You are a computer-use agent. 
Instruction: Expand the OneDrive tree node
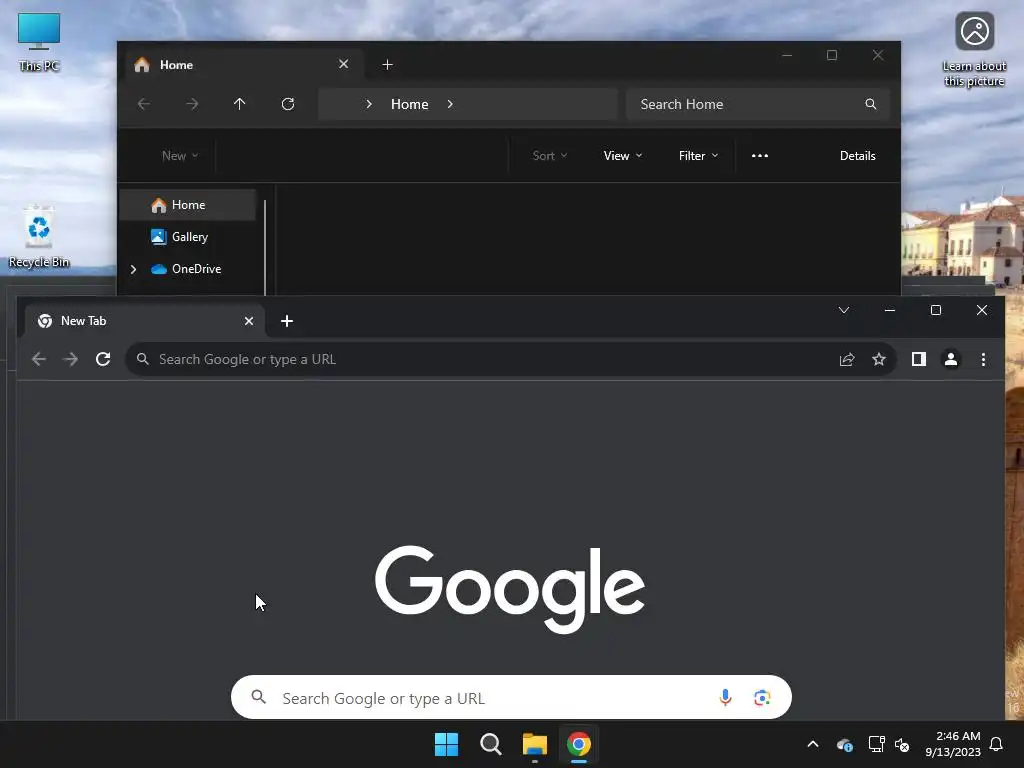tap(133, 269)
